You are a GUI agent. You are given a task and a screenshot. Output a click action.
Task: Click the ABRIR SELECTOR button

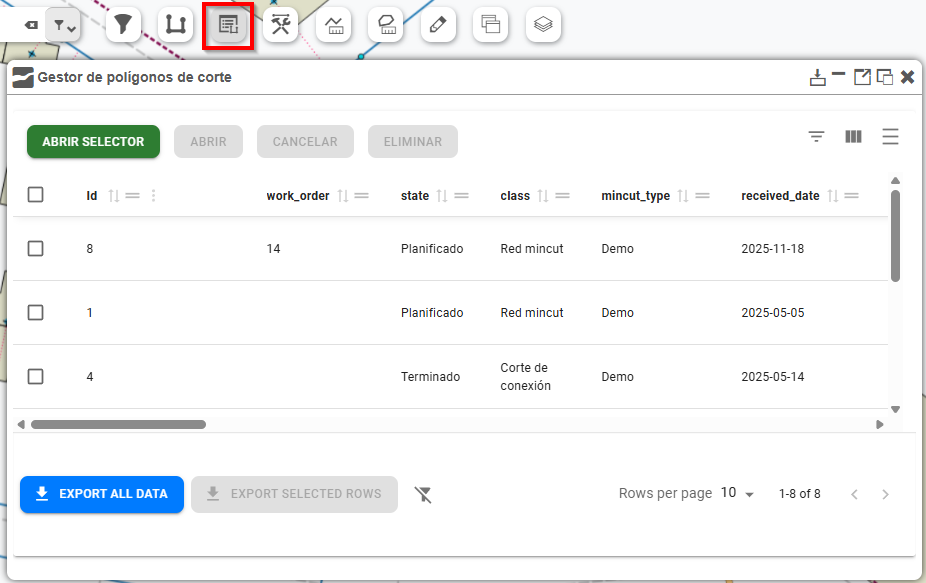coord(93,142)
